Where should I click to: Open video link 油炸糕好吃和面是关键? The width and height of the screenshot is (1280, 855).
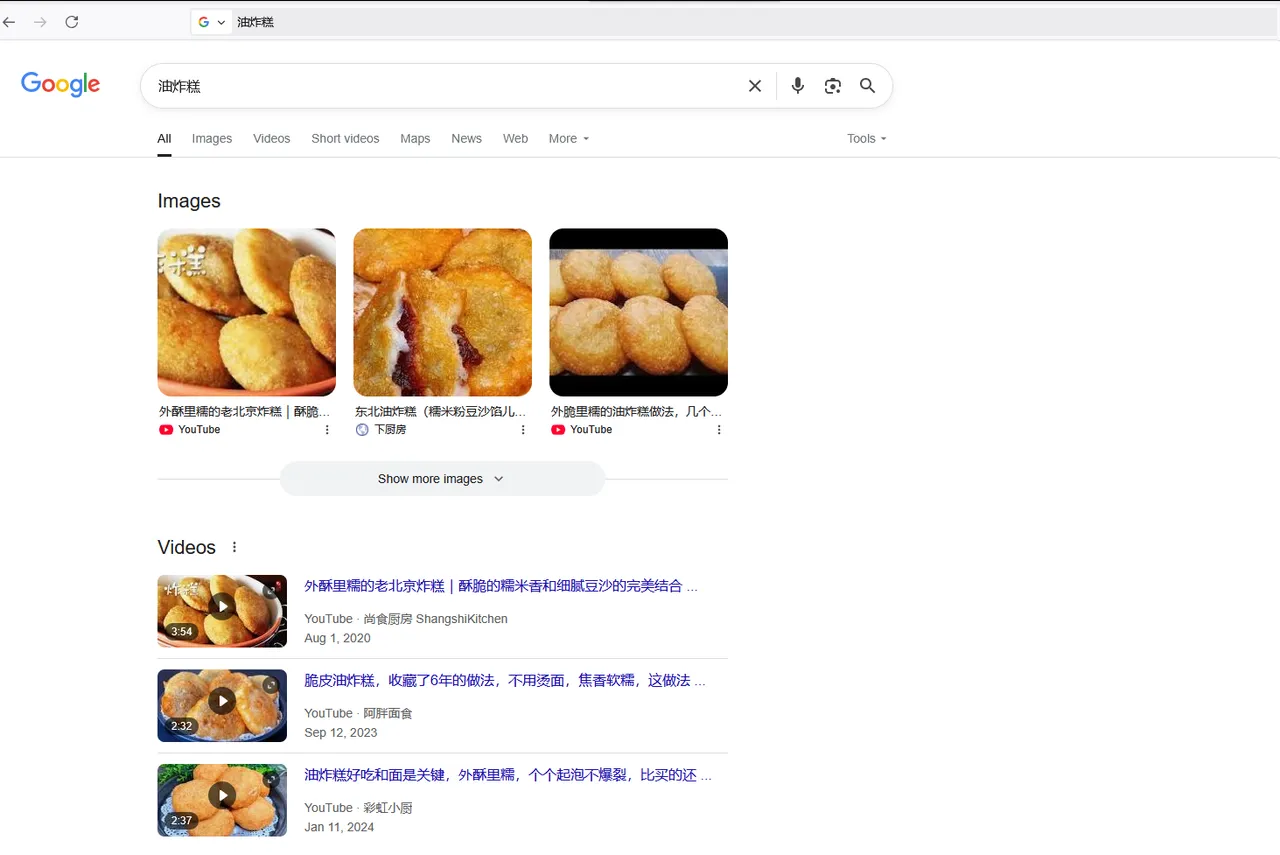(x=508, y=775)
